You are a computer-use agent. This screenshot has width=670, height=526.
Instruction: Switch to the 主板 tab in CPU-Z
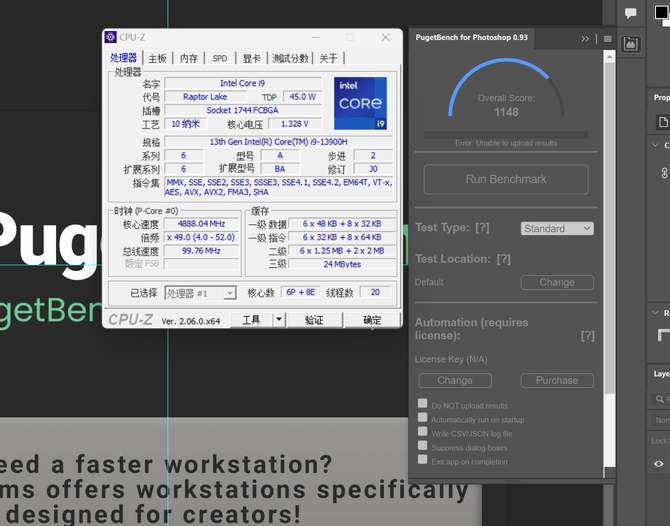point(157,59)
